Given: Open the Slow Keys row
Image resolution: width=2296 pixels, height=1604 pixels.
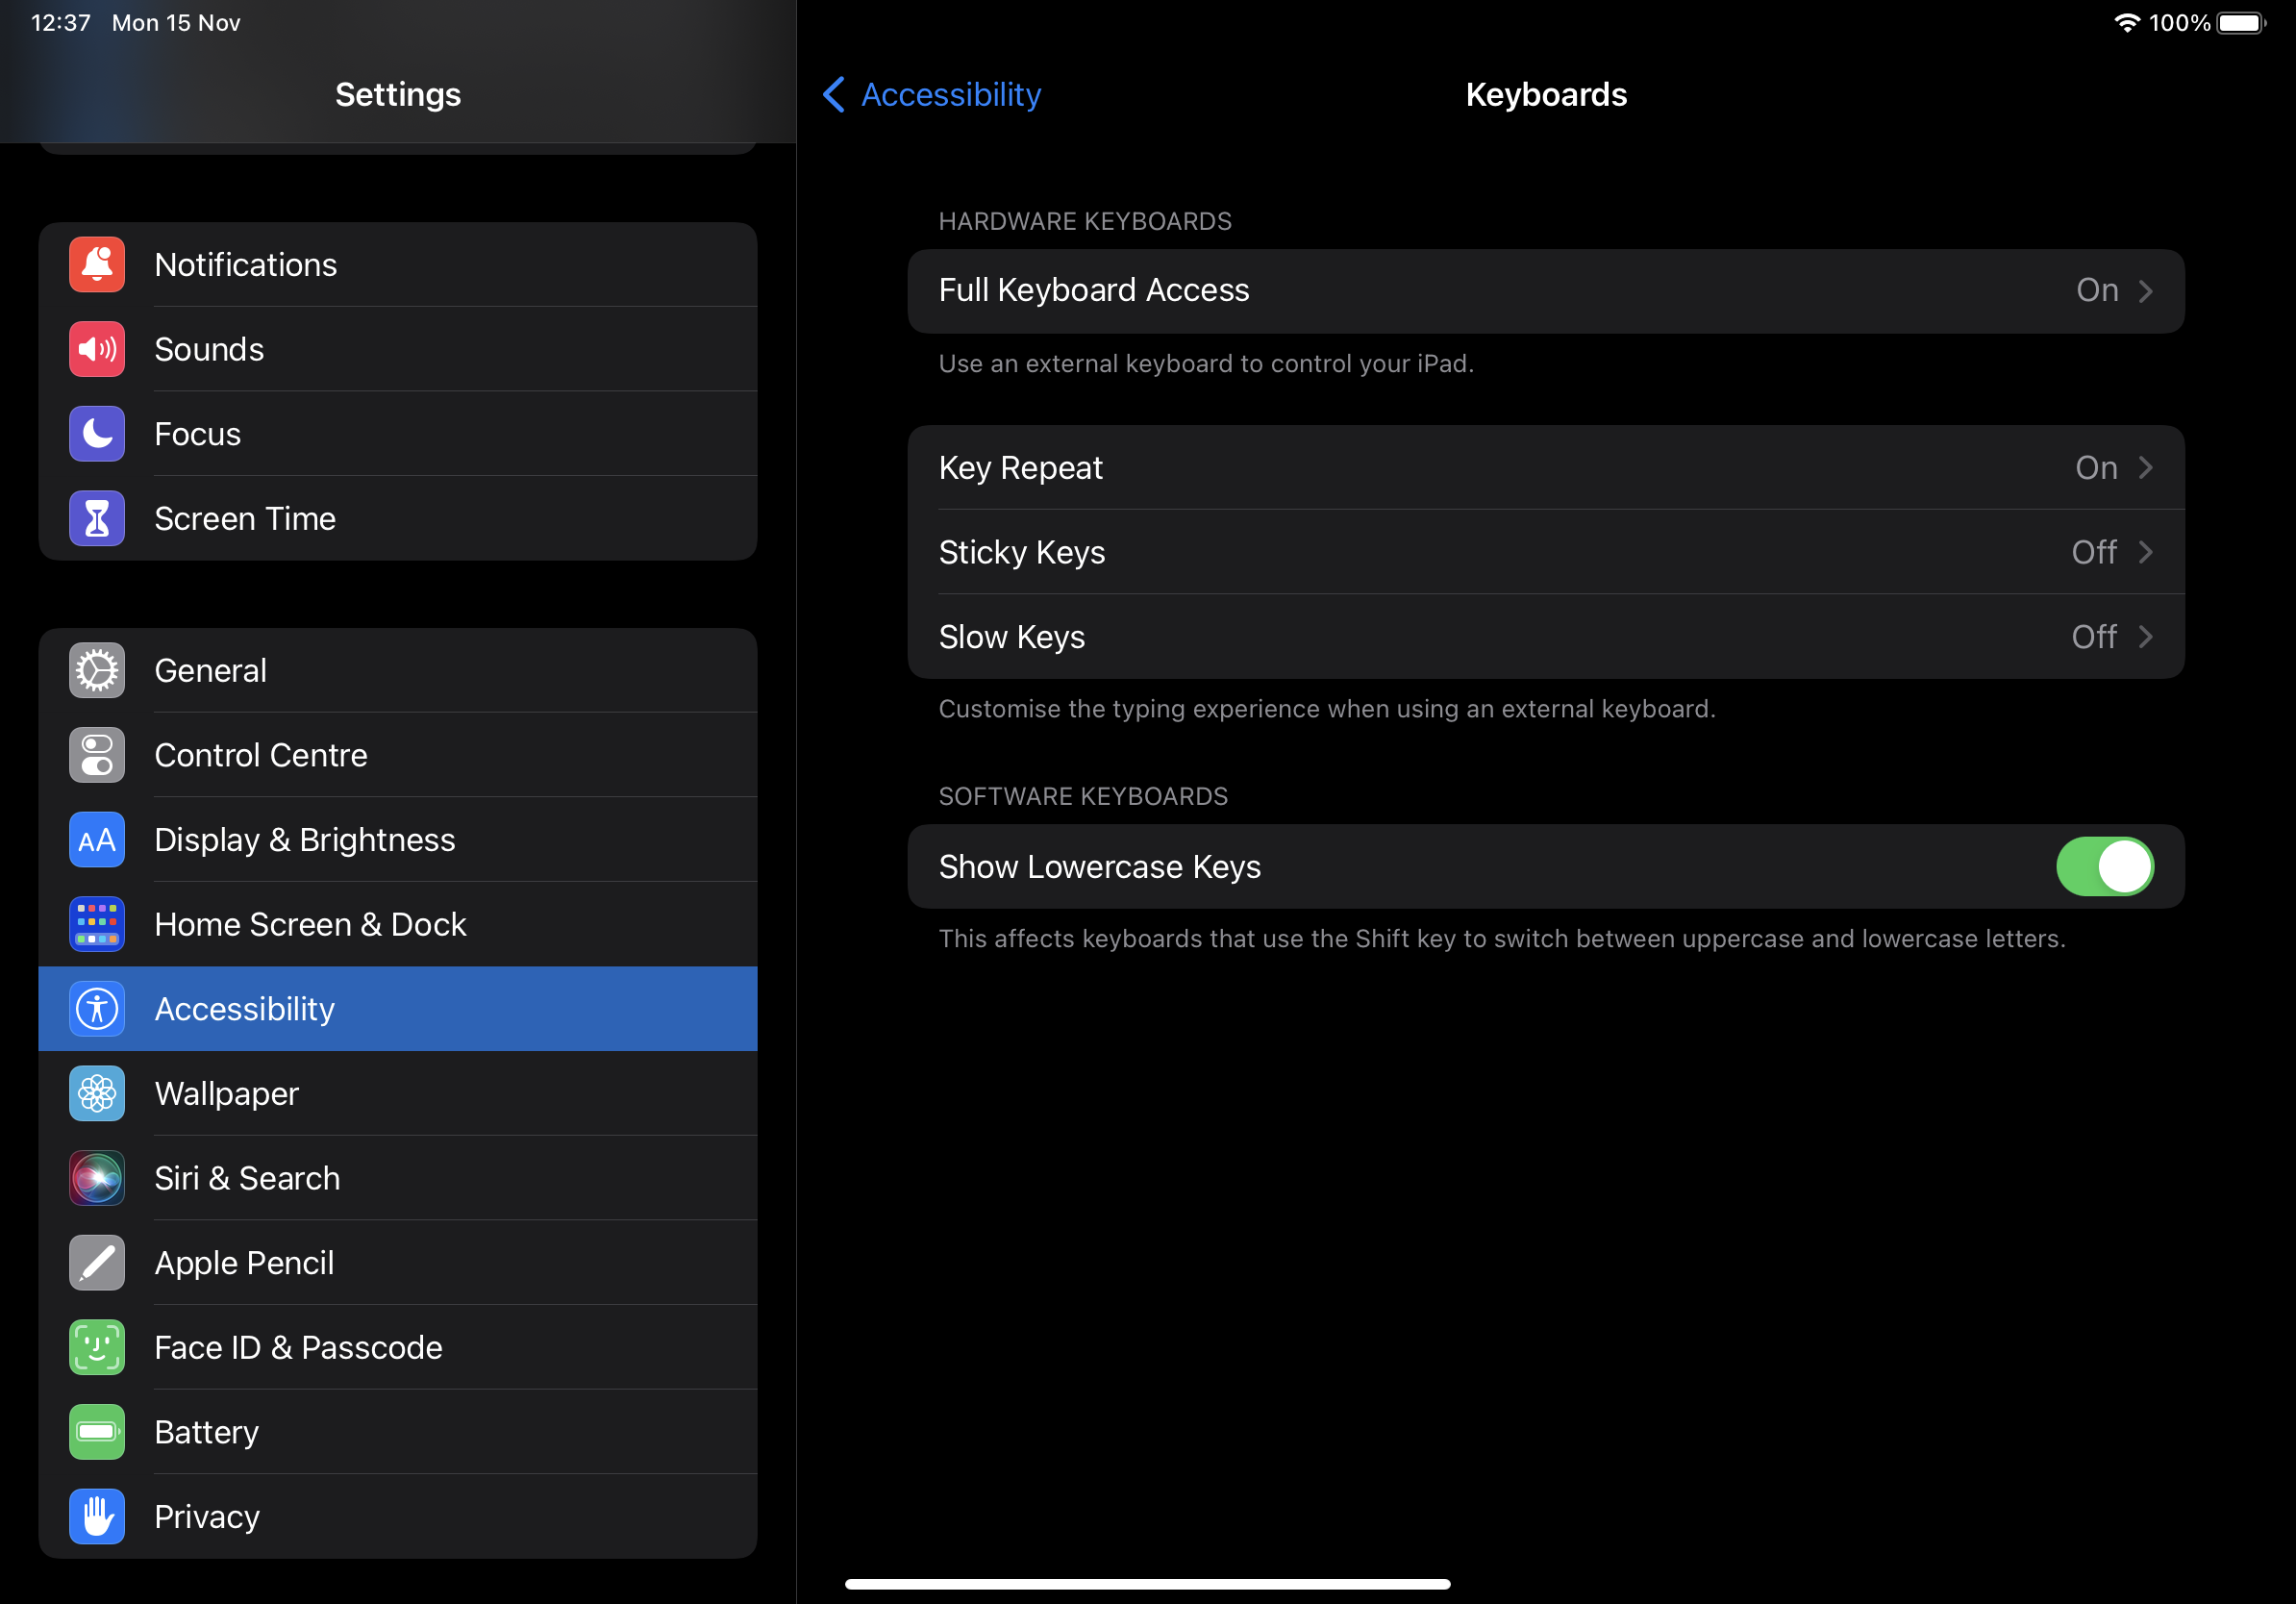Looking at the screenshot, I should tap(1545, 637).
